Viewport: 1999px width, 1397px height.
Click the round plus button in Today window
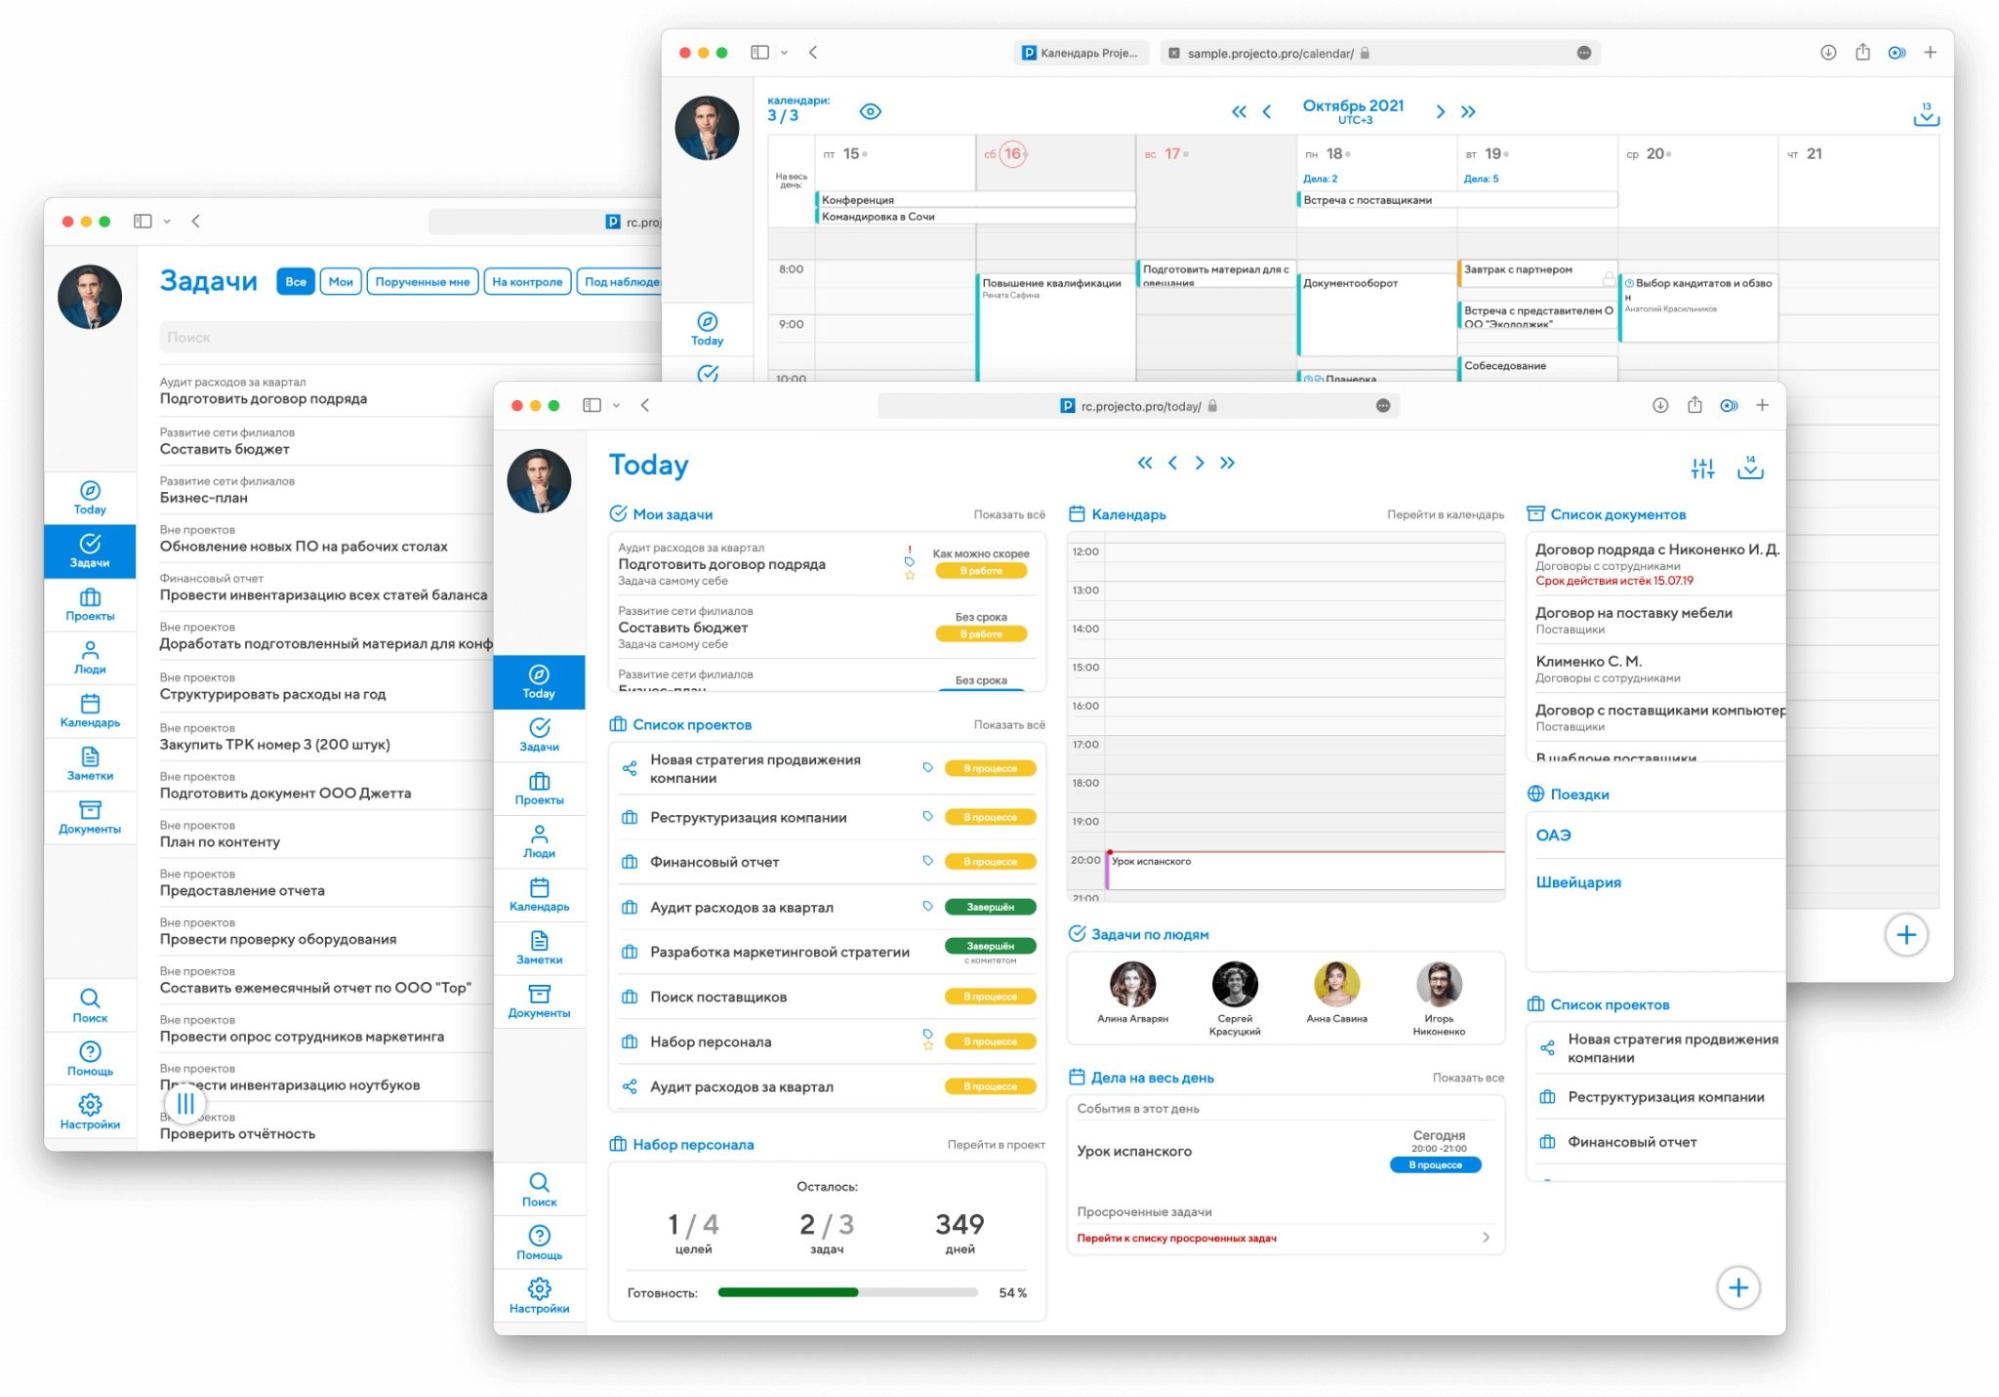[x=1737, y=1287]
